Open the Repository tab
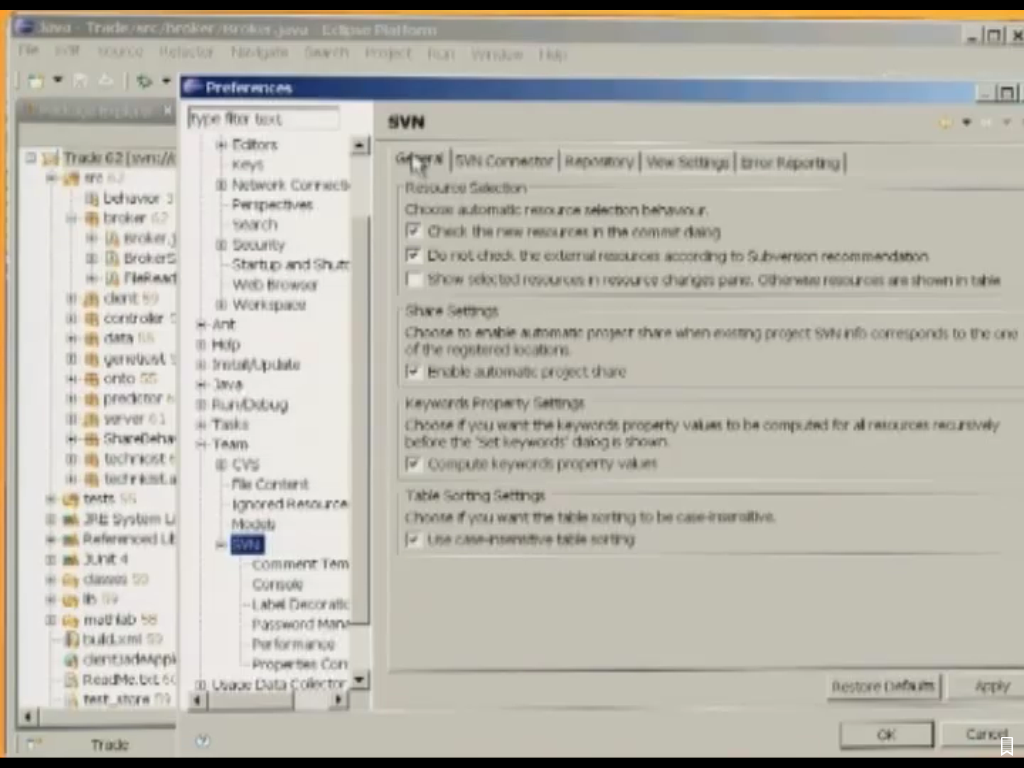Viewport: 1024px width, 768px height. click(x=599, y=161)
